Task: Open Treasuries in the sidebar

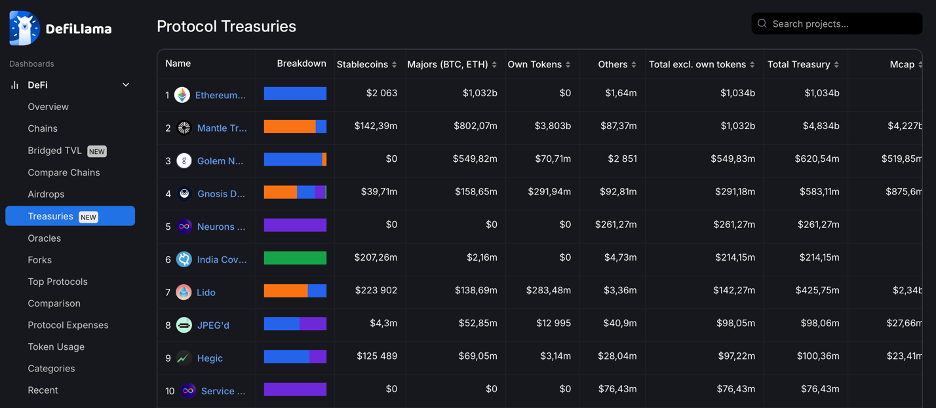Action: tap(69, 216)
